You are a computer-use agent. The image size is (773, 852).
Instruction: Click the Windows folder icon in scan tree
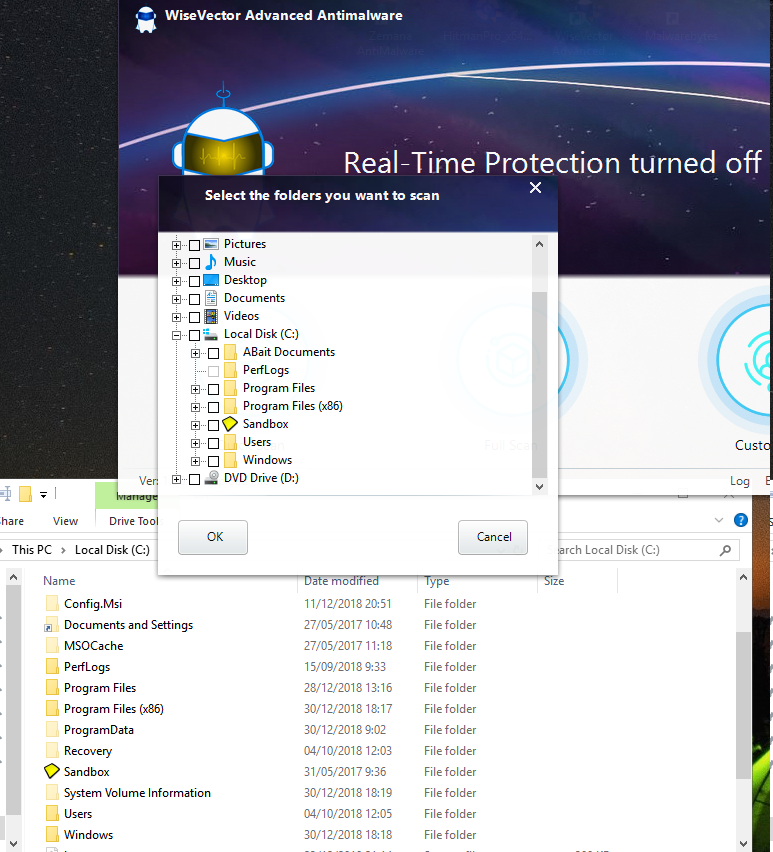coord(230,460)
